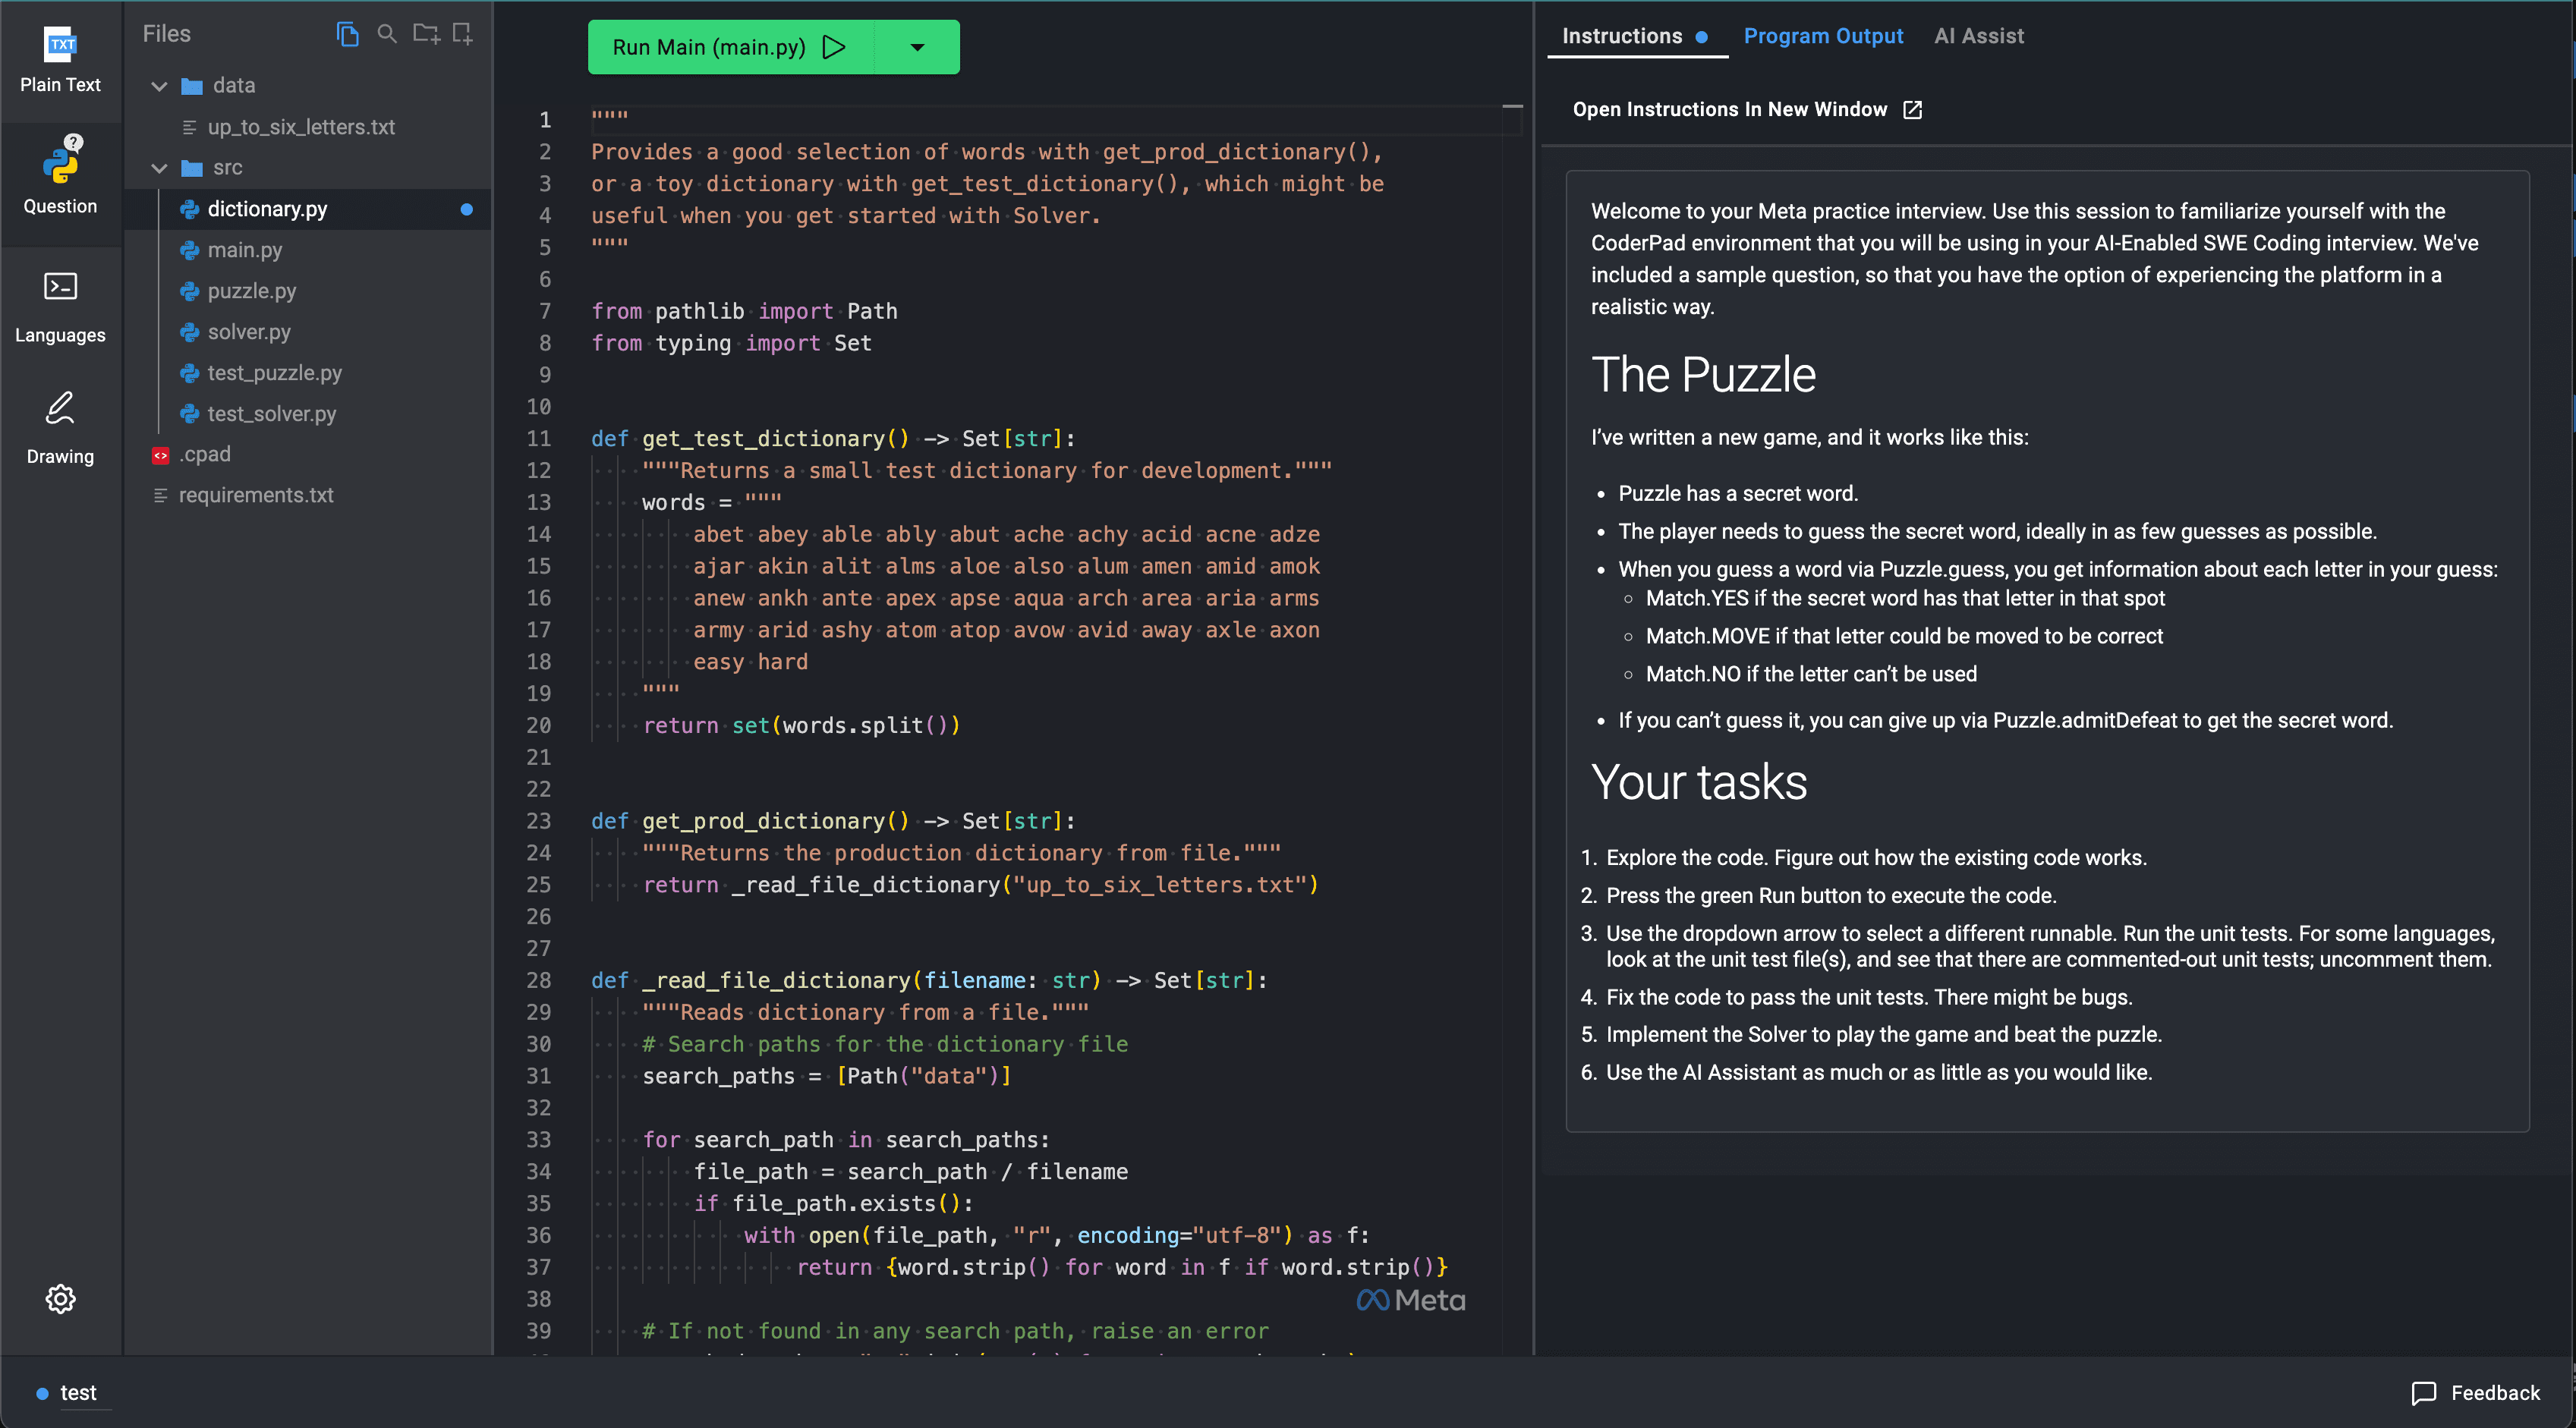The width and height of the screenshot is (2576, 1428).
Task: Click the new folder icon
Action: click(426, 34)
